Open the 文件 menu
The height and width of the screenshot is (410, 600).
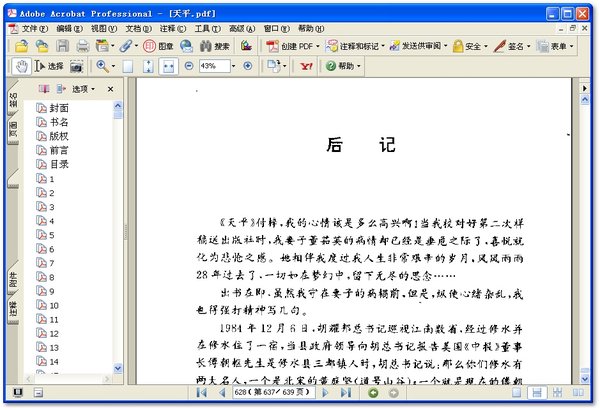click(x=29, y=29)
